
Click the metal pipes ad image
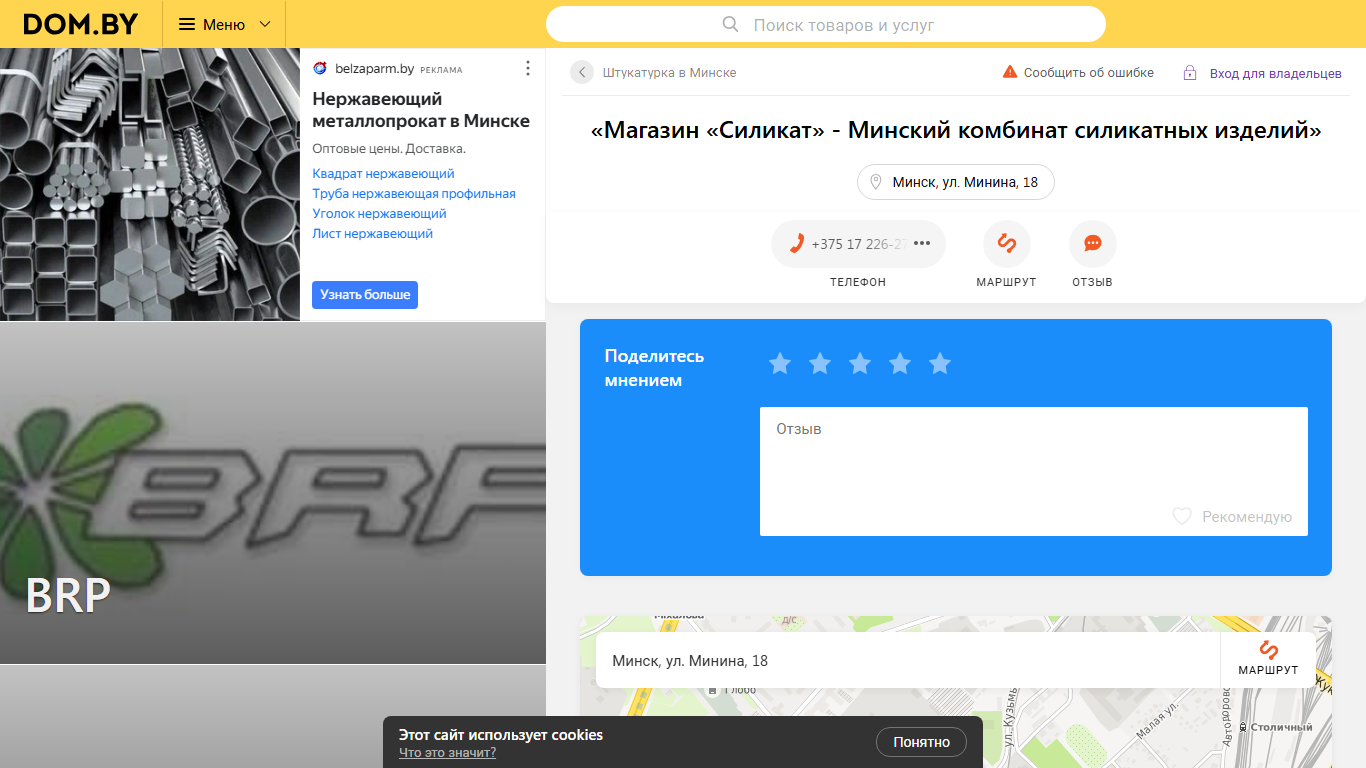[150, 184]
